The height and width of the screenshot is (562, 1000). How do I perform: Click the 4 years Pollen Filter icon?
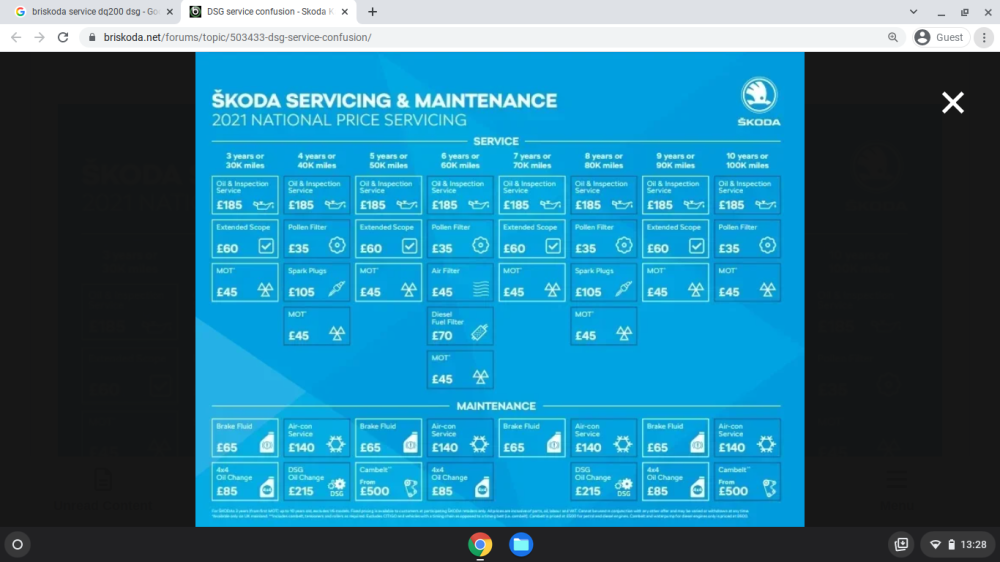tap(337, 245)
